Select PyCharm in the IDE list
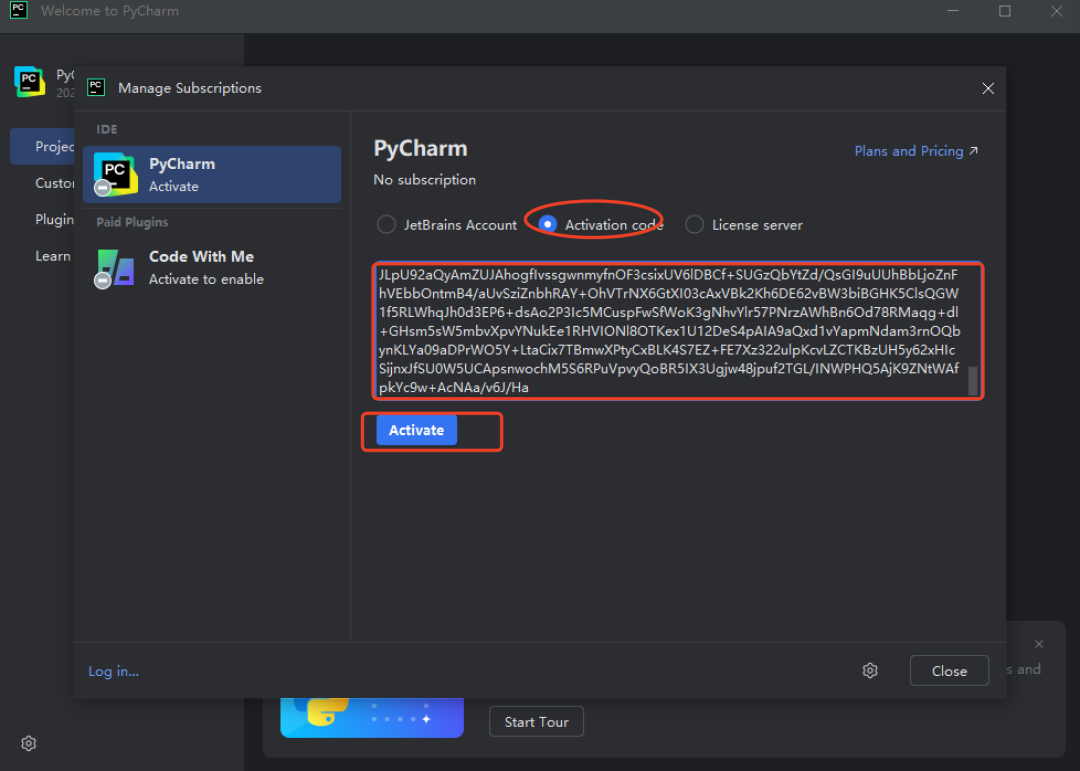Viewport: 1080px width, 771px height. click(x=212, y=174)
